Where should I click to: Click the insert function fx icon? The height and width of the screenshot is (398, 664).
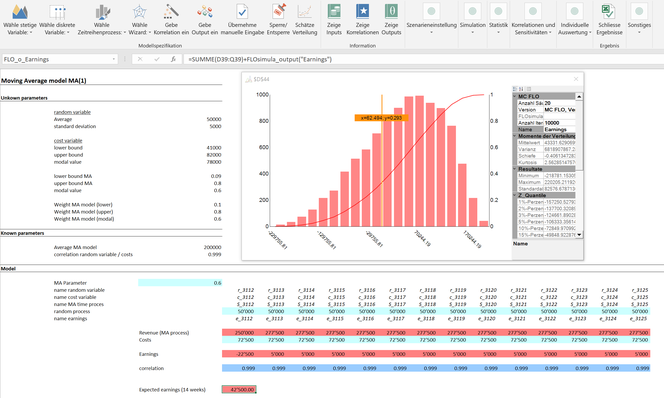click(173, 59)
